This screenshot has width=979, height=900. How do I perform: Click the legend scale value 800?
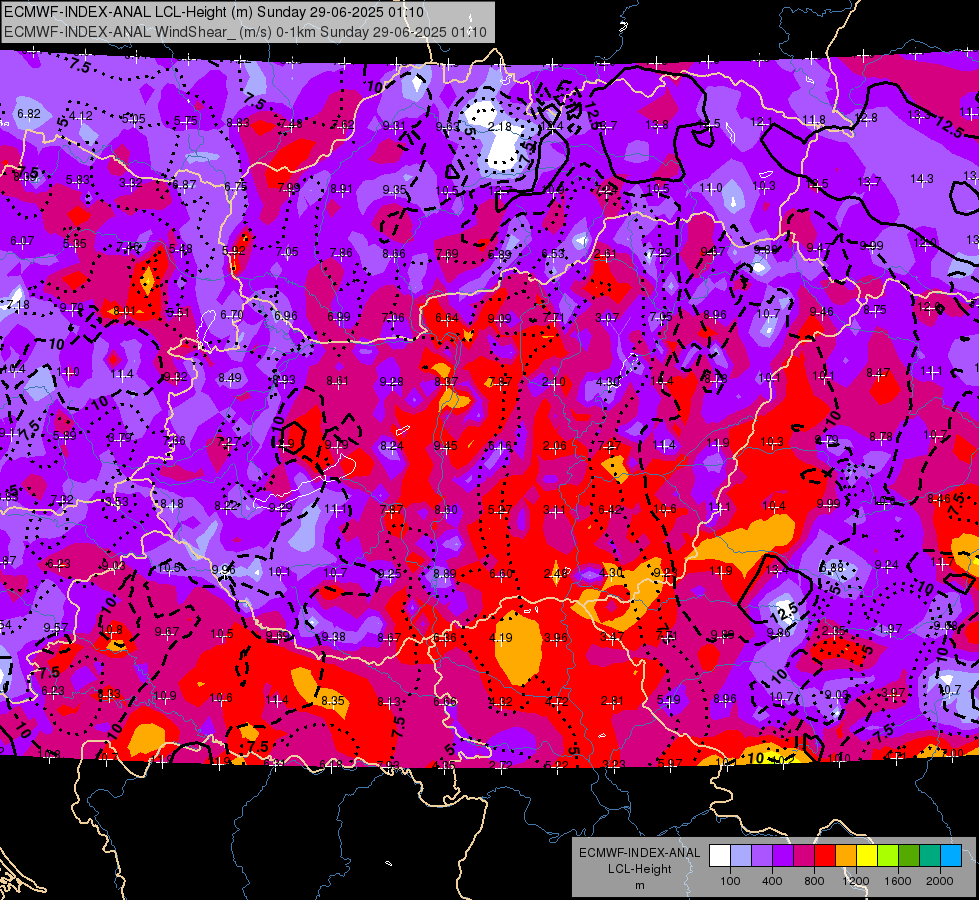click(x=814, y=881)
